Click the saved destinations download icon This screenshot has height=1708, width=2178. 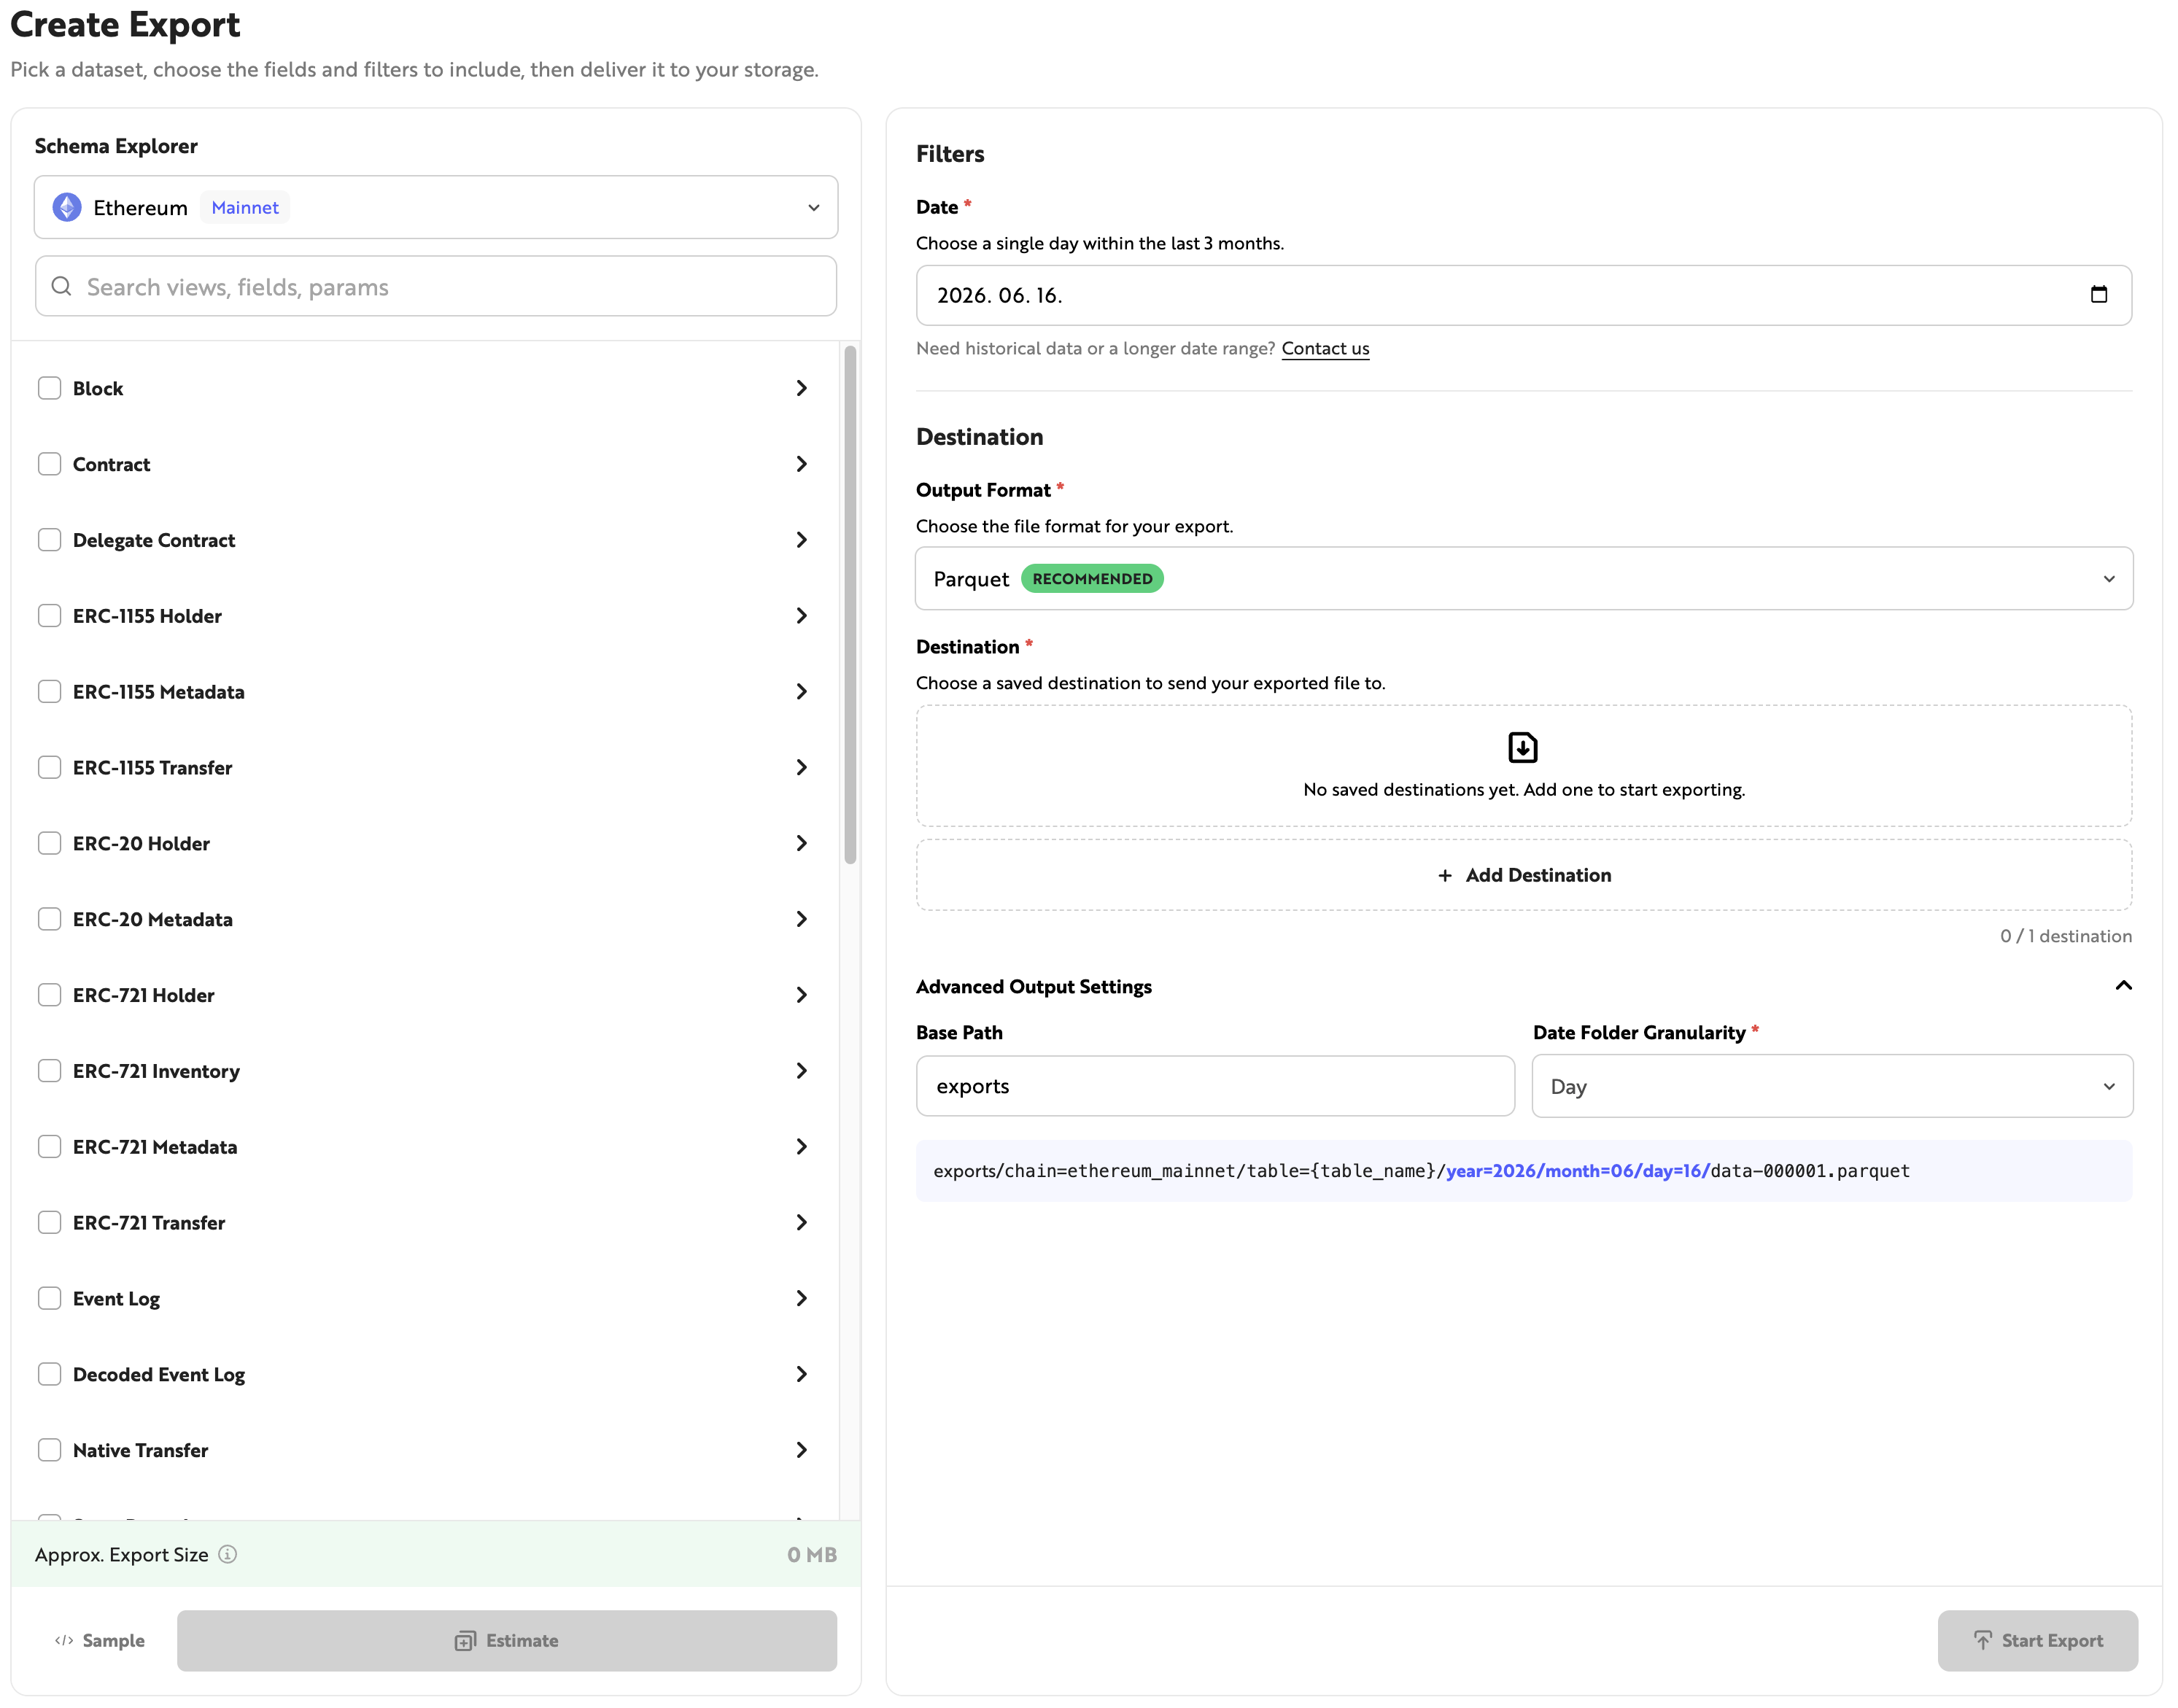1522,747
